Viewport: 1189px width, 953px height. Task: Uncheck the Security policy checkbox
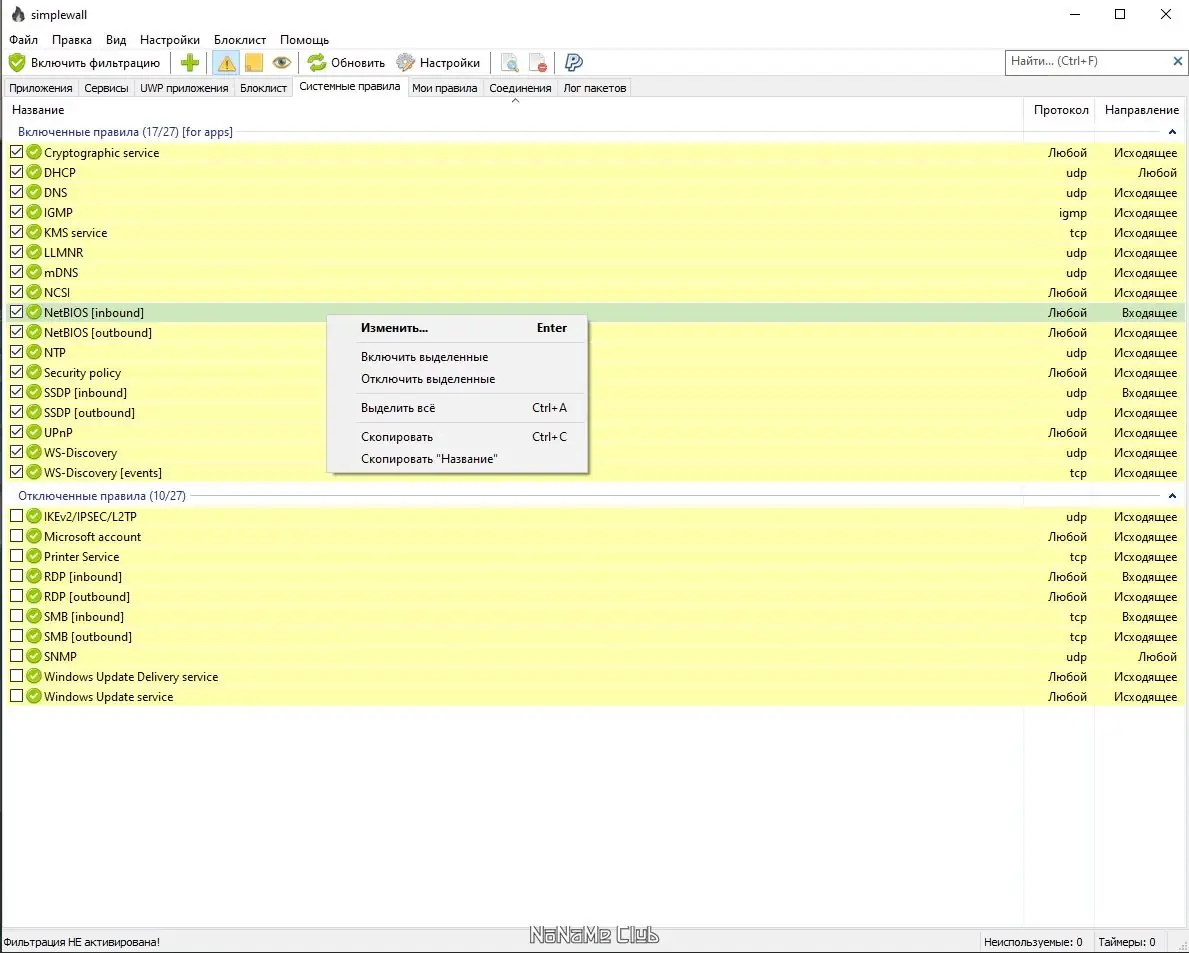click(x=17, y=372)
